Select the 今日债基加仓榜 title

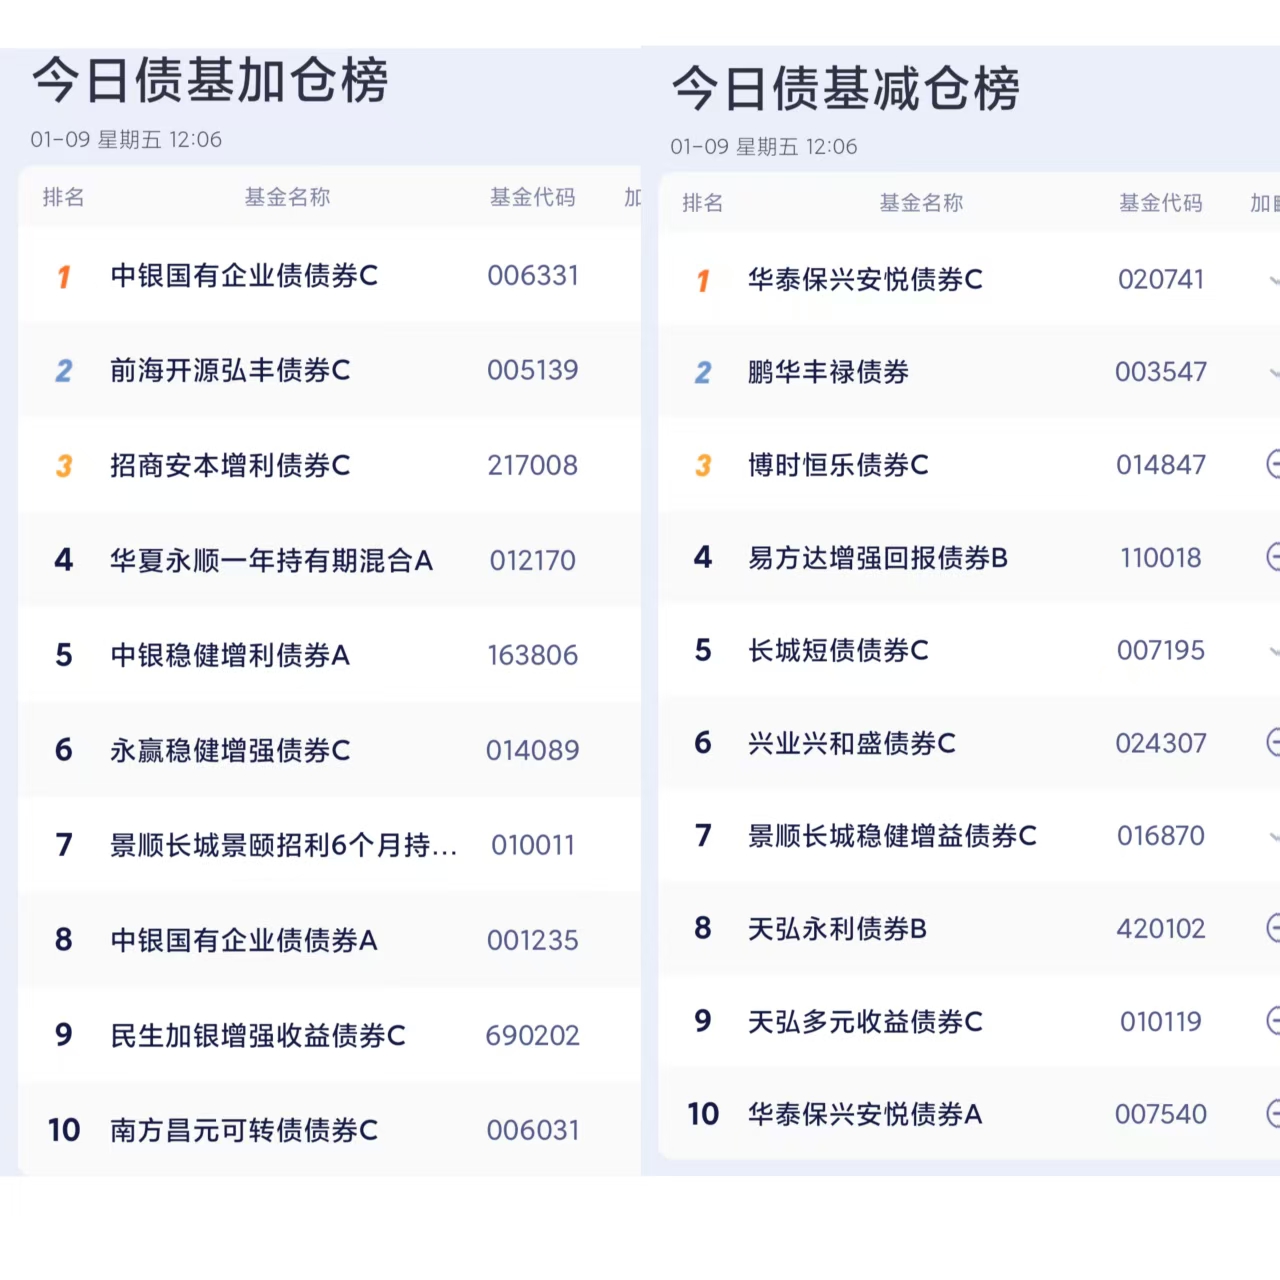click(x=210, y=80)
